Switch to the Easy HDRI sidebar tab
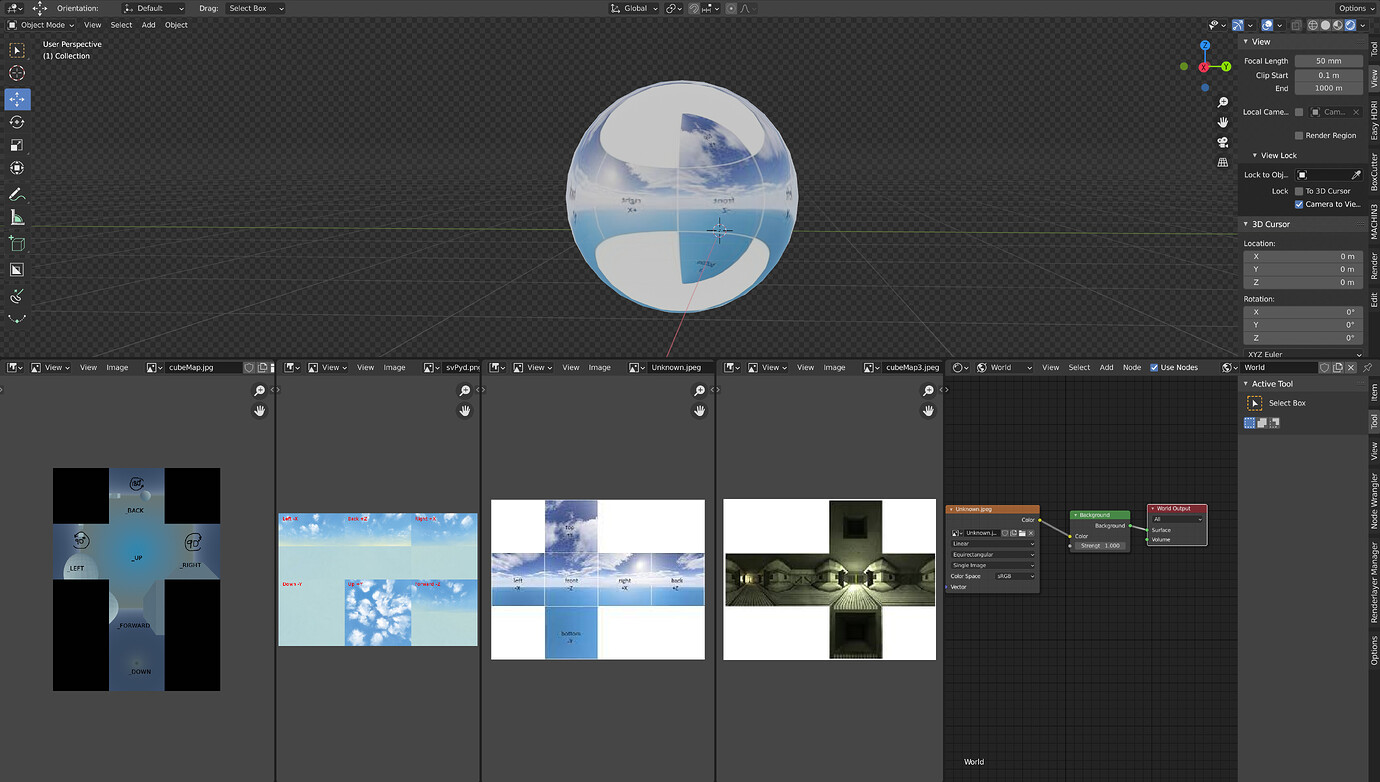 pyautogui.click(x=1373, y=119)
